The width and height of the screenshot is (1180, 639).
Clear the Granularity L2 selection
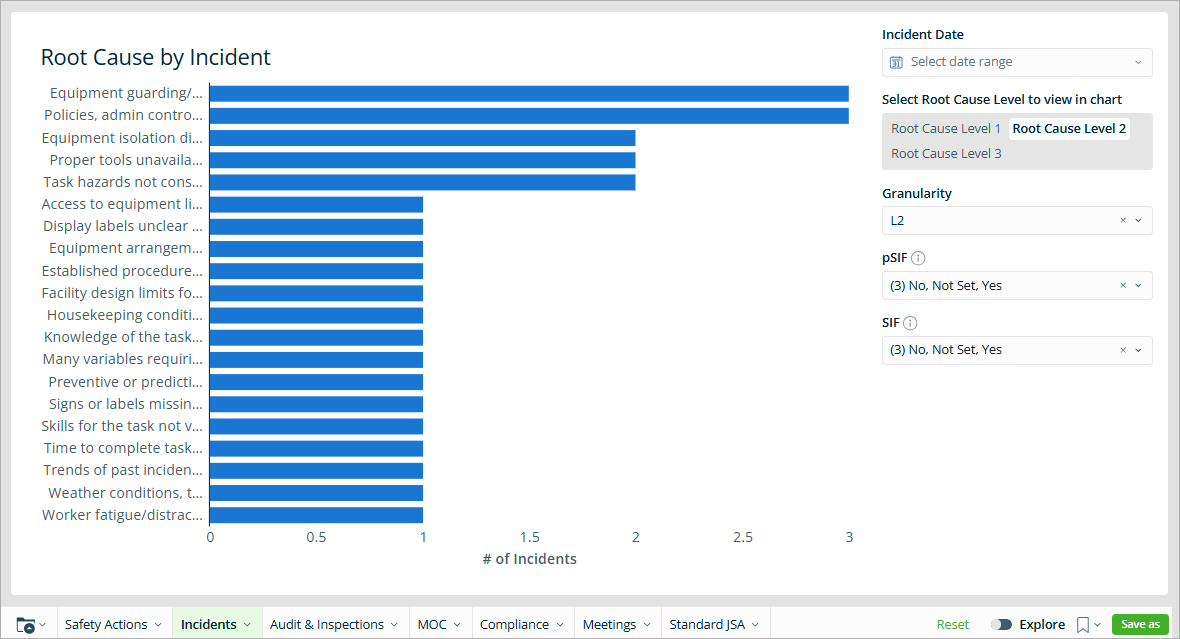tap(1123, 220)
